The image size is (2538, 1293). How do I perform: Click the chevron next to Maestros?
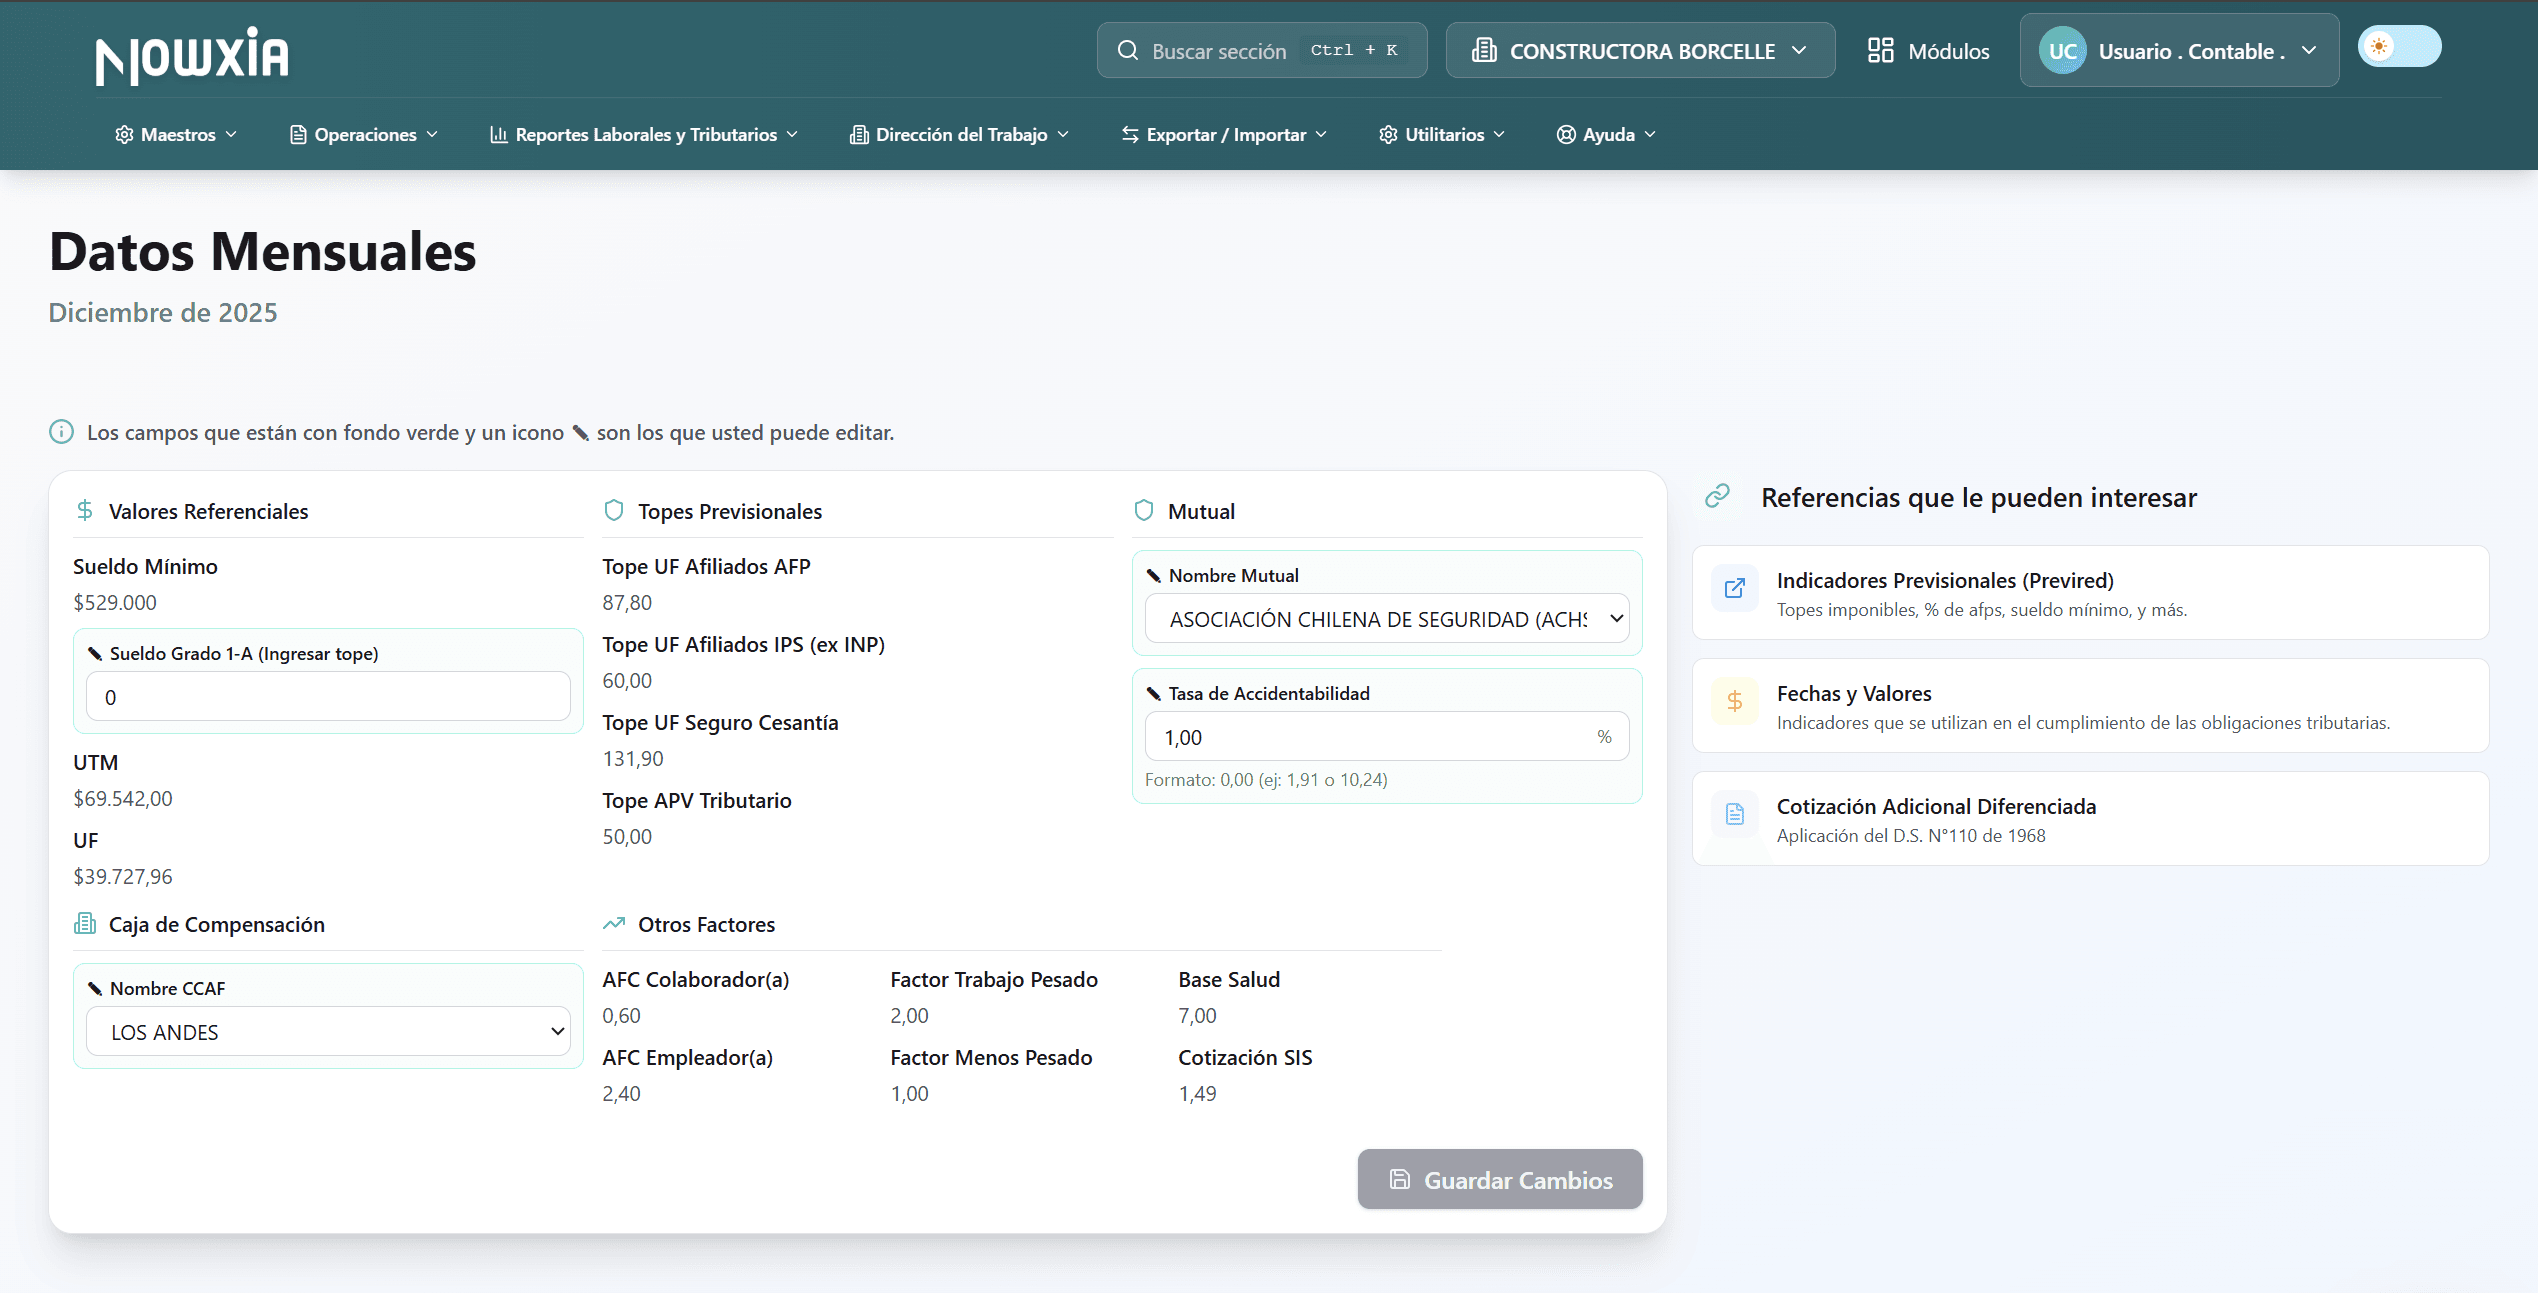[231, 134]
